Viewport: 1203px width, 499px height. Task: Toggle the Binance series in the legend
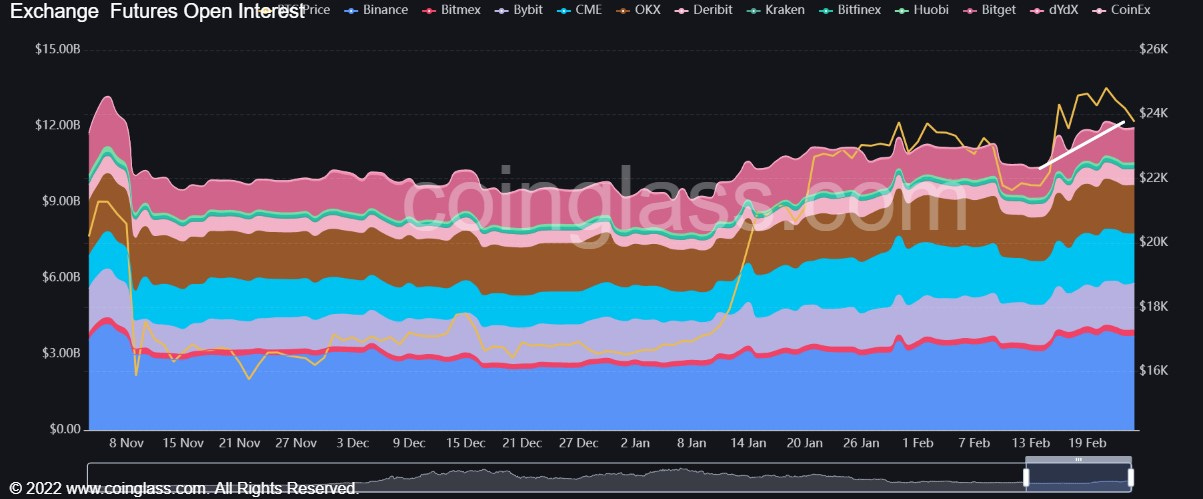[376, 10]
